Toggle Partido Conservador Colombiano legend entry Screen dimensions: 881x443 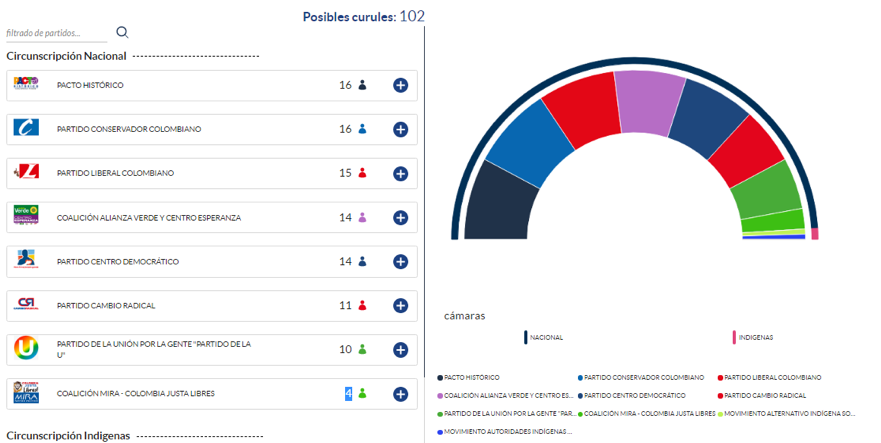tap(641, 378)
